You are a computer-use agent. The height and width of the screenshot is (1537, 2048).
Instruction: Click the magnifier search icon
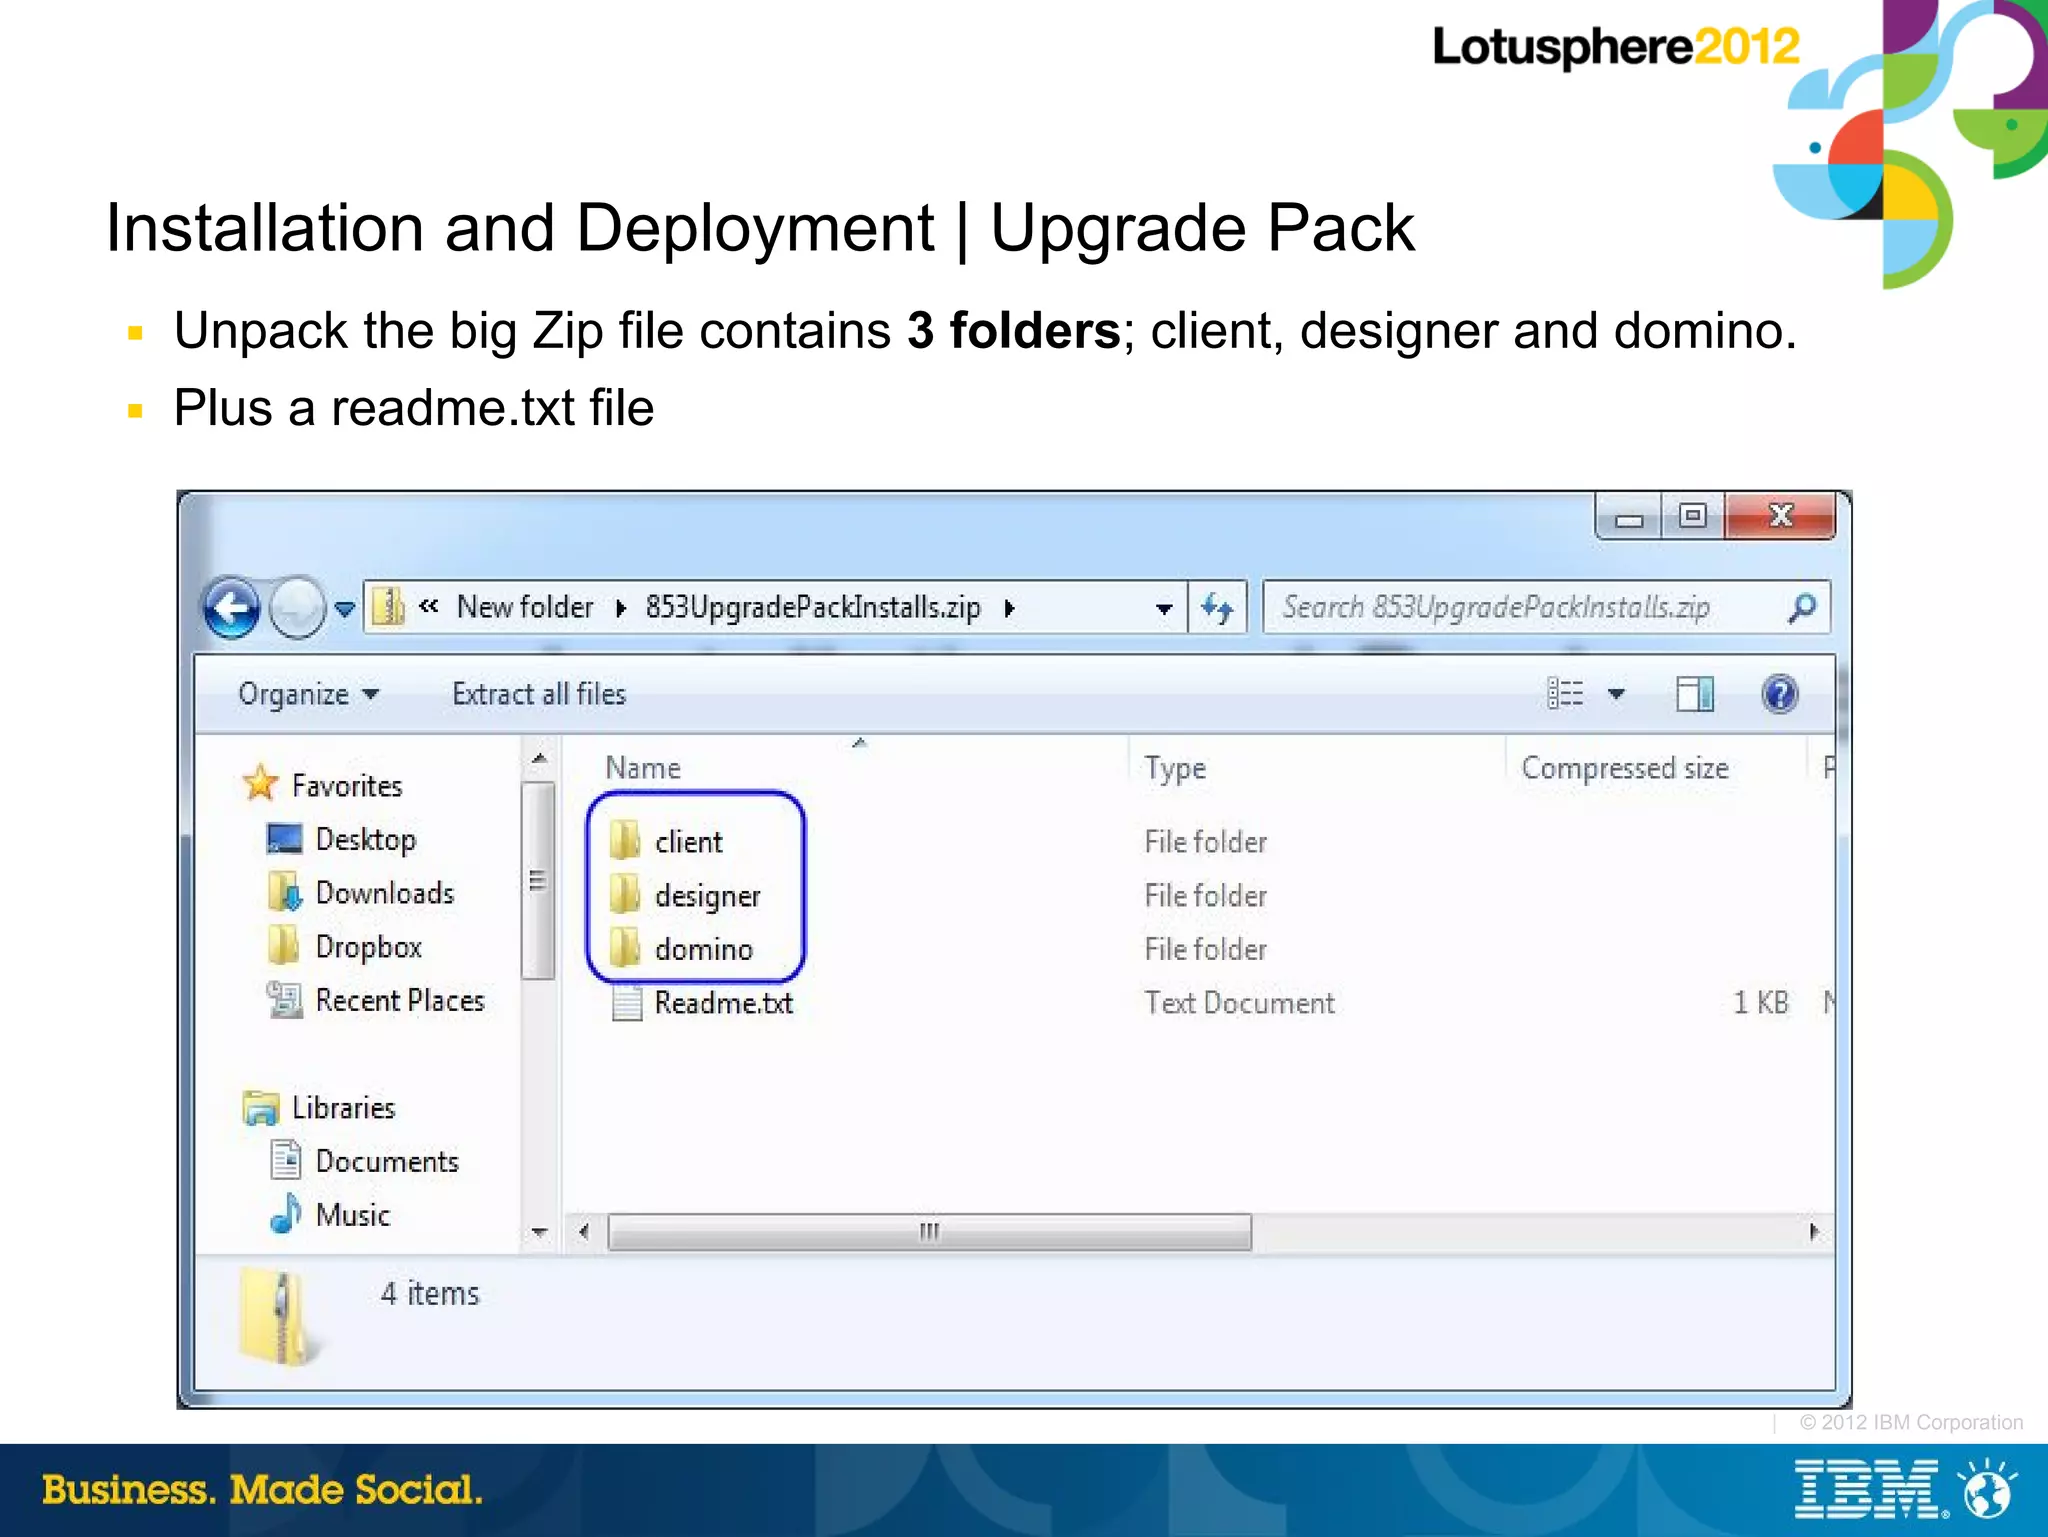point(1802,607)
